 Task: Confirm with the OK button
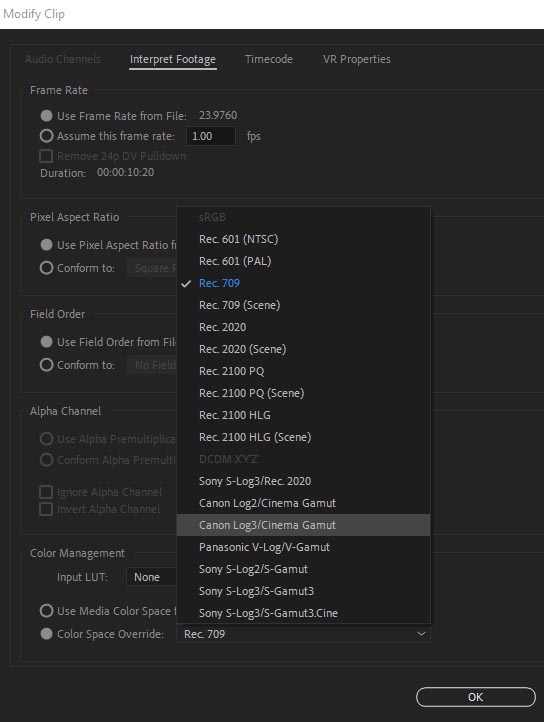click(476, 697)
